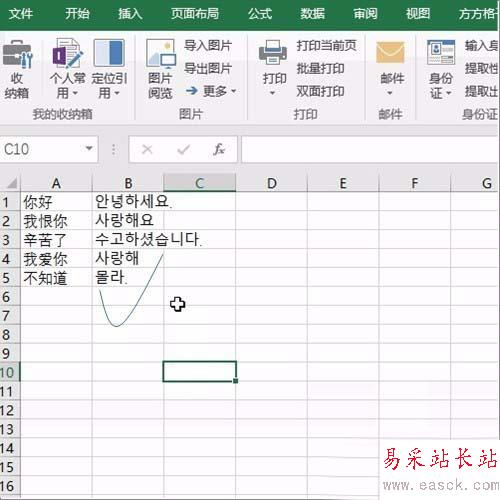The width and height of the screenshot is (500, 500).
Task: Select cell containing 수고하셨습니다
Action: coord(128,239)
